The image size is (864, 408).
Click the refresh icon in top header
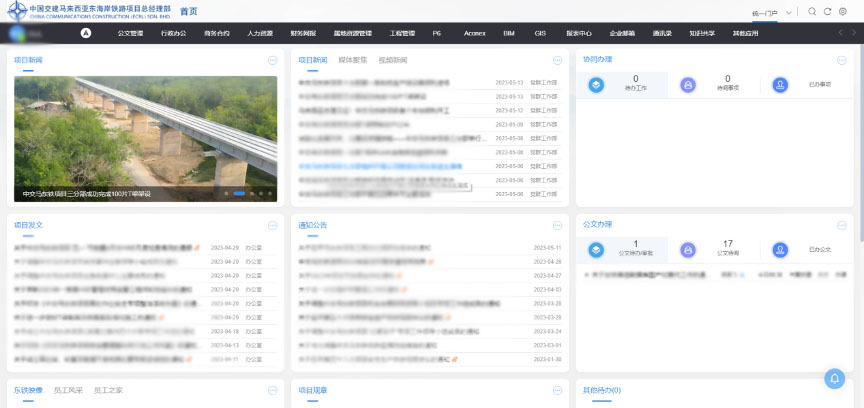click(x=827, y=11)
